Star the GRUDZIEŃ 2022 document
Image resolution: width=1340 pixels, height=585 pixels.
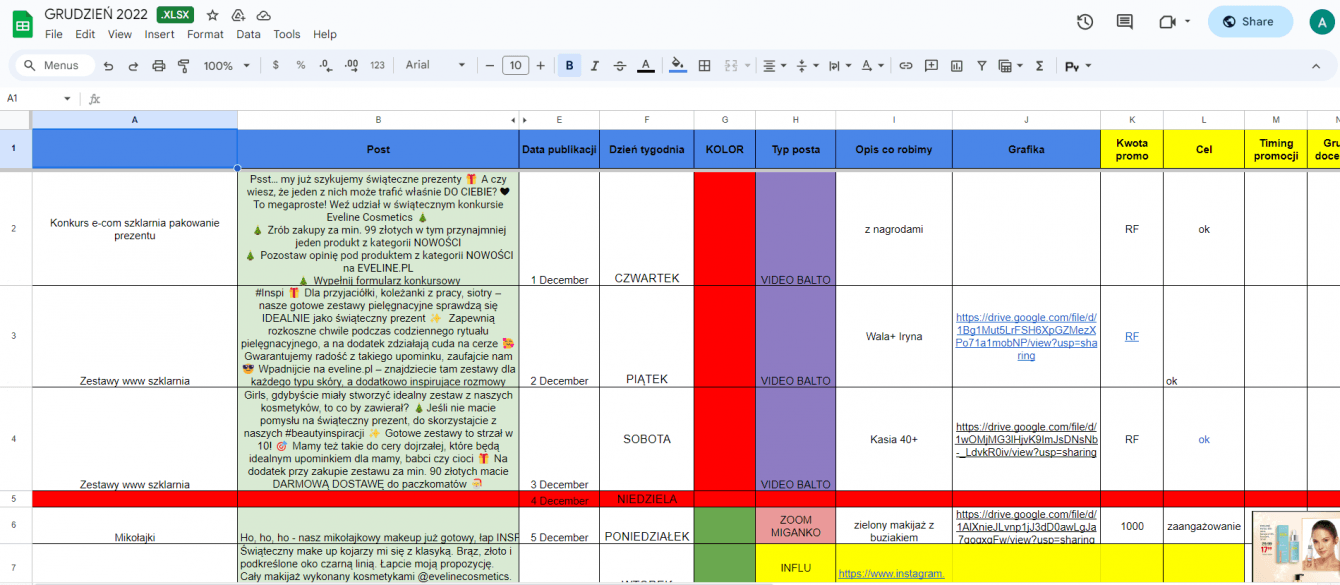pos(212,16)
